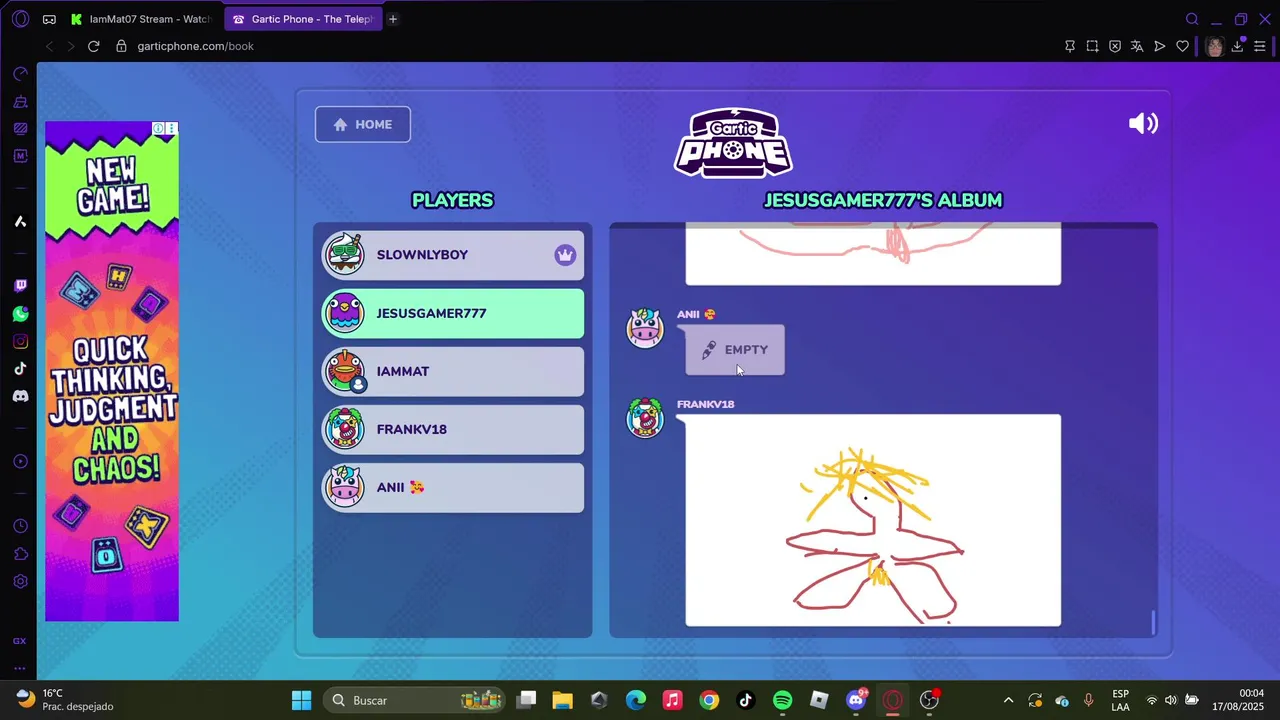Open the GX icon near the sidebar bottom
Screen dimensions: 1280x720
(x=20, y=641)
